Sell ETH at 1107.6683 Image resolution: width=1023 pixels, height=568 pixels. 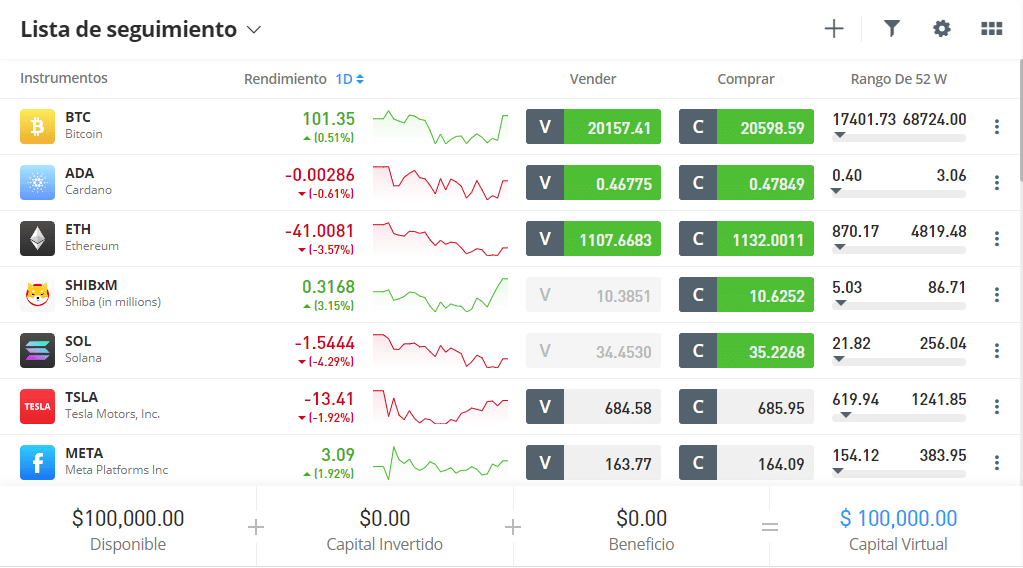[594, 239]
